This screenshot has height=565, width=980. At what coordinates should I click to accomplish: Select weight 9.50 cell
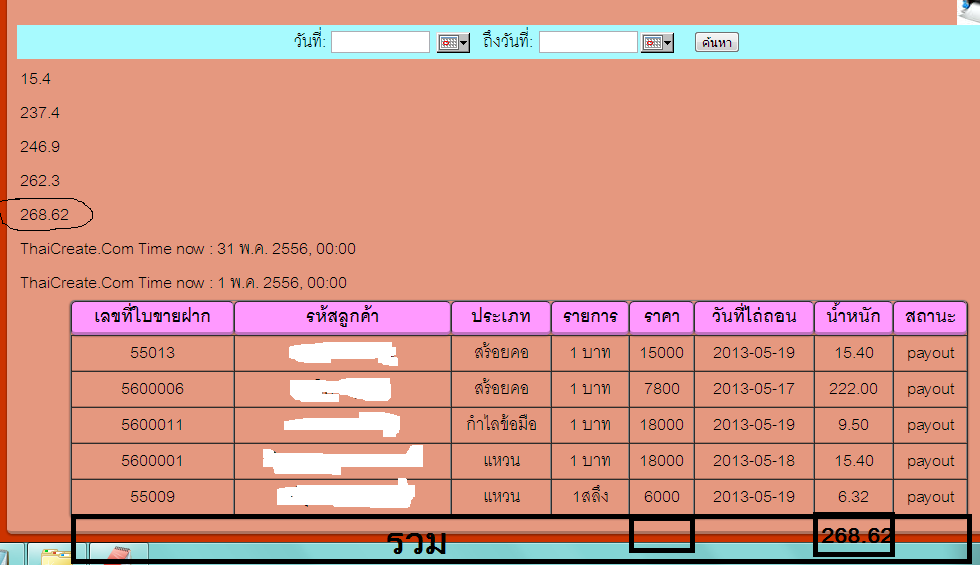[853, 425]
